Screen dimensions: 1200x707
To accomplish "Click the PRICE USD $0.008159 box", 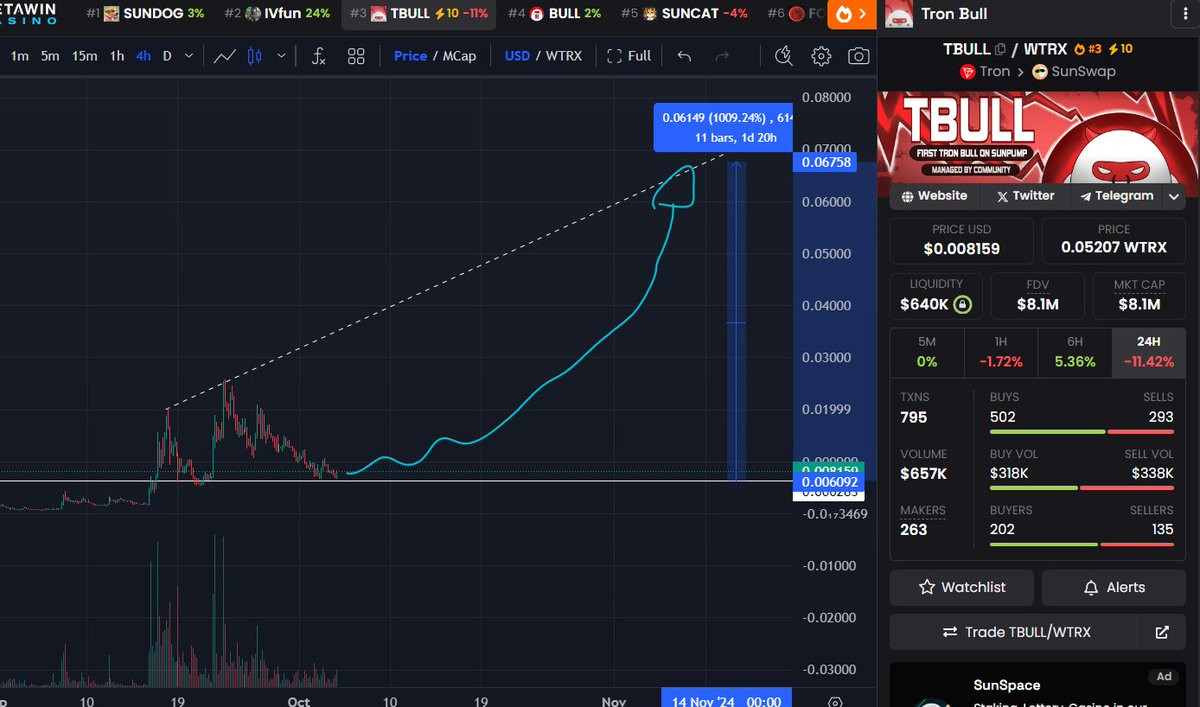I will [x=962, y=241].
